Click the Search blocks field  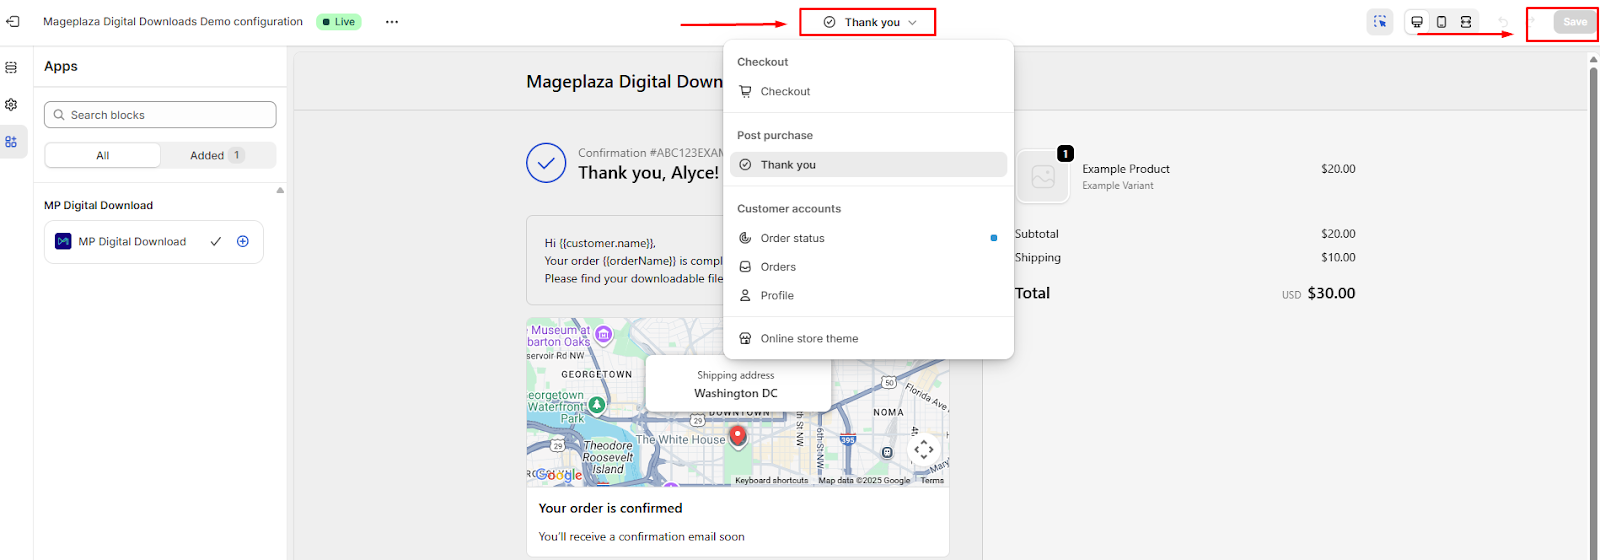160,115
